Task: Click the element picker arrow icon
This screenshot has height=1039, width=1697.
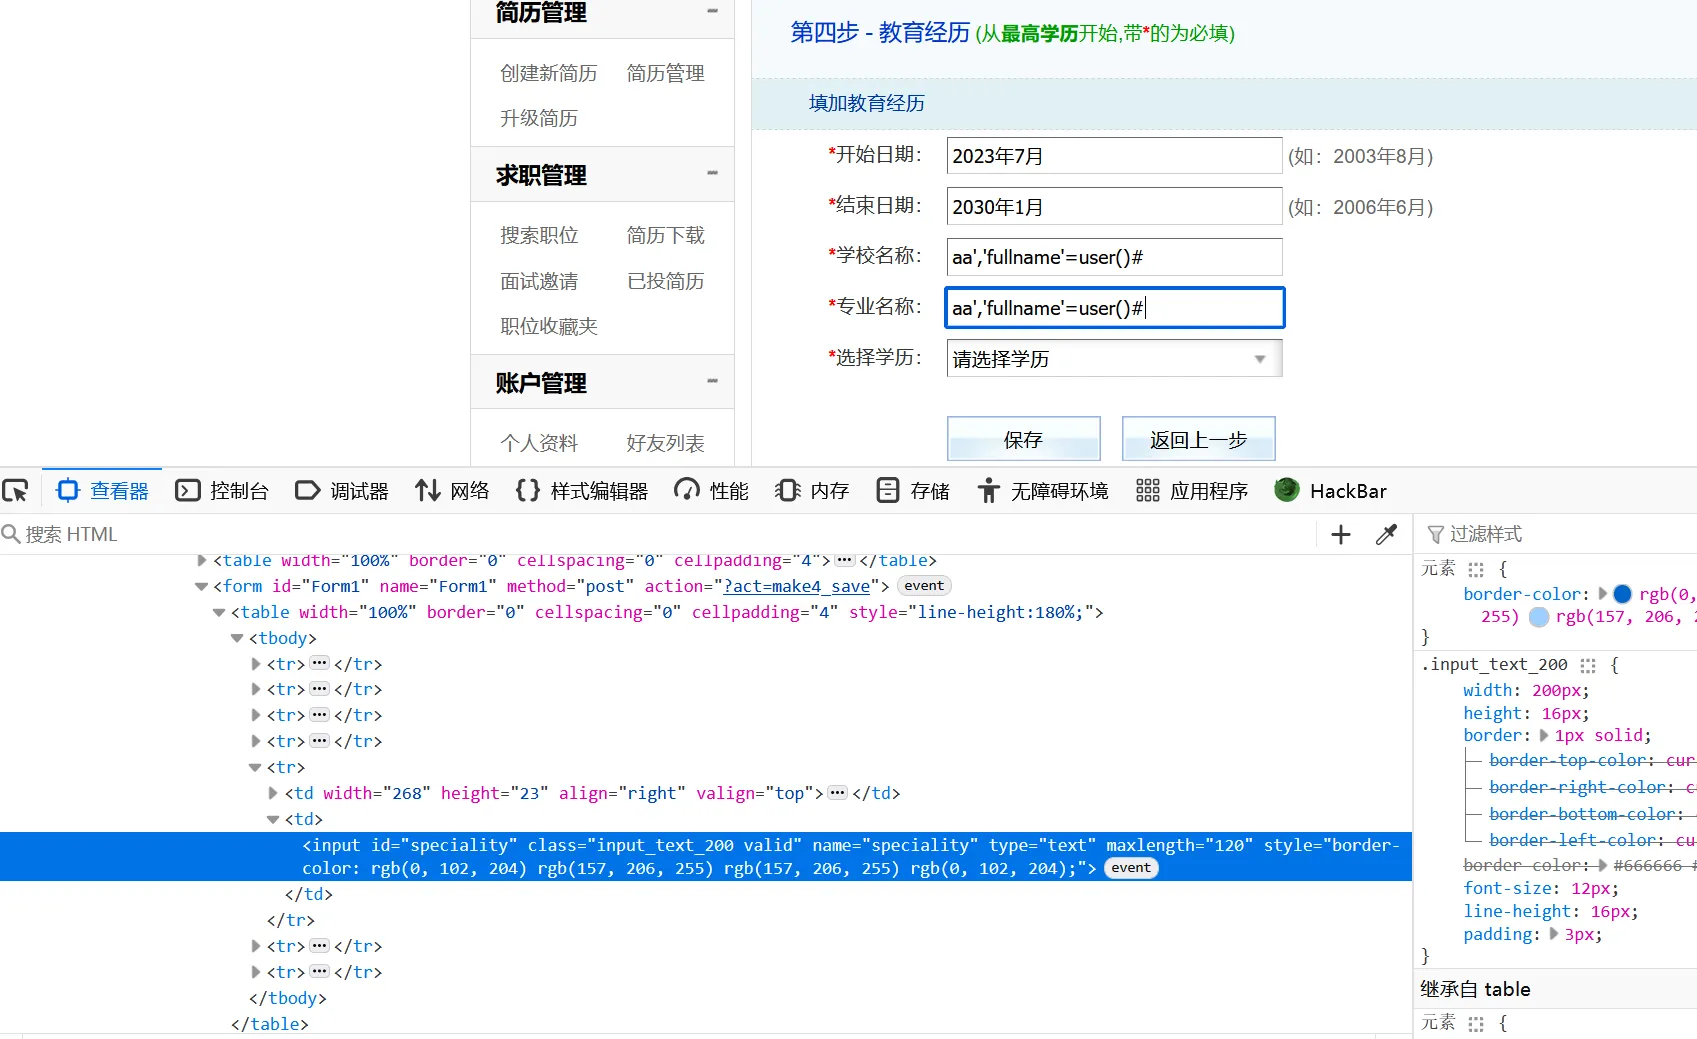Action: click(x=16, y=491)
